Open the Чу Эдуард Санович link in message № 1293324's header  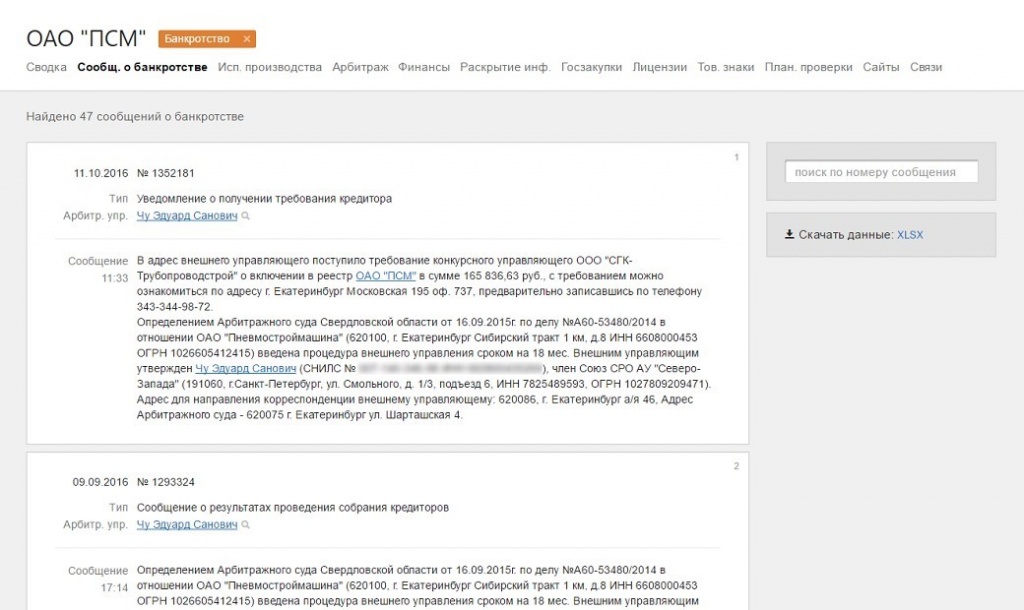pyautogui.click(x=187, y=525)
